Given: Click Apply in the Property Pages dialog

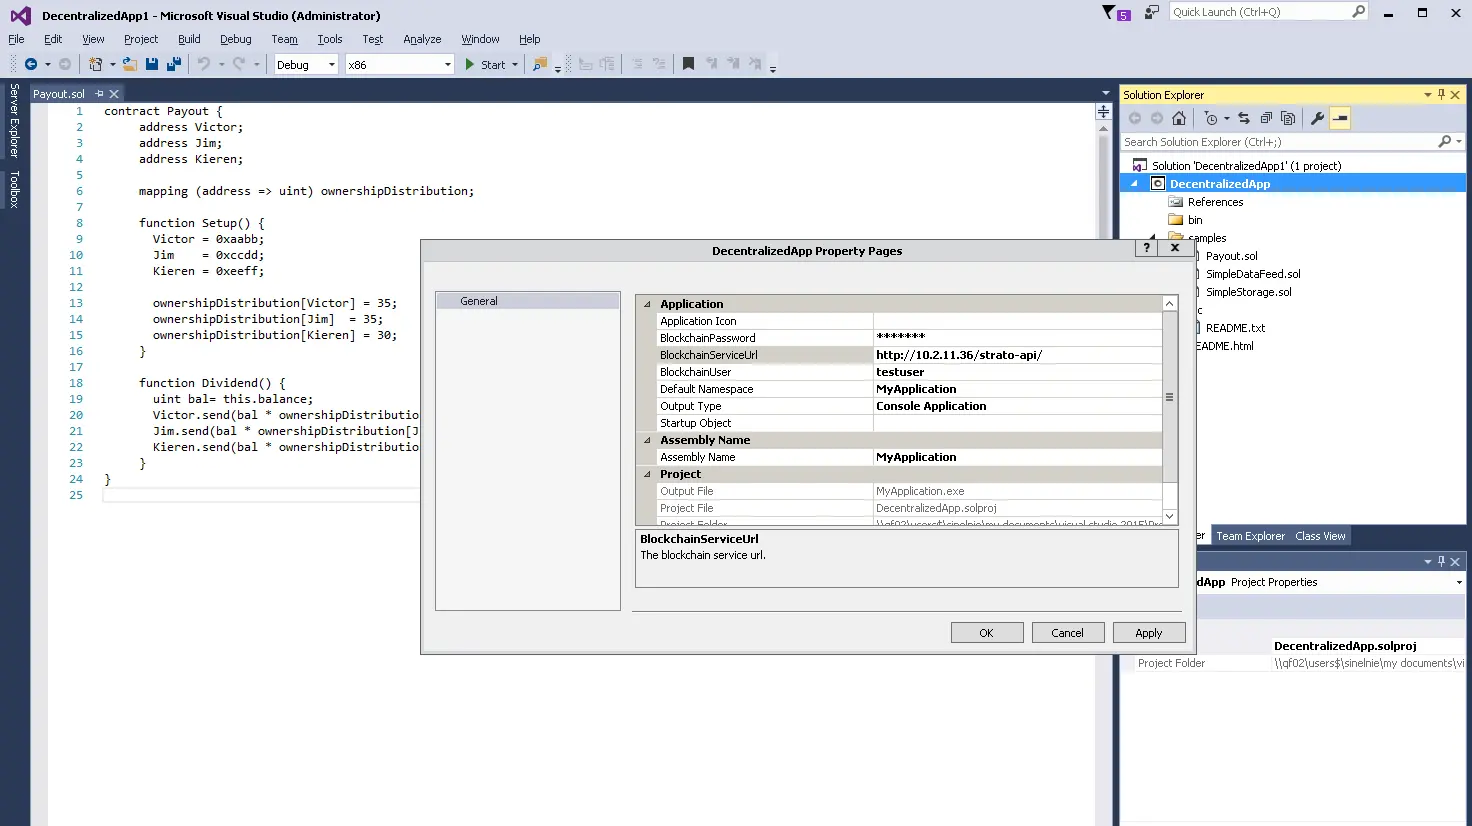Looking at the screenshot, I should (1149, 633).
